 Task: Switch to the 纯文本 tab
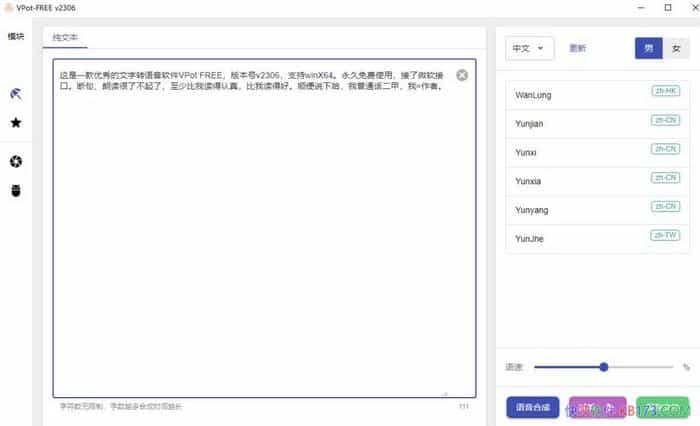coord(65,38)
